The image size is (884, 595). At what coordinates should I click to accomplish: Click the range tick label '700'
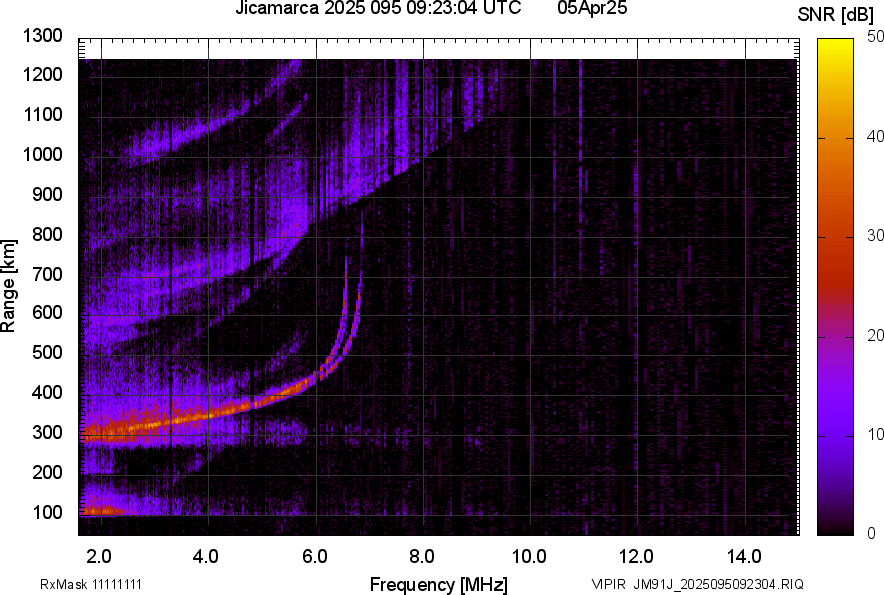[x=47, y=274]
